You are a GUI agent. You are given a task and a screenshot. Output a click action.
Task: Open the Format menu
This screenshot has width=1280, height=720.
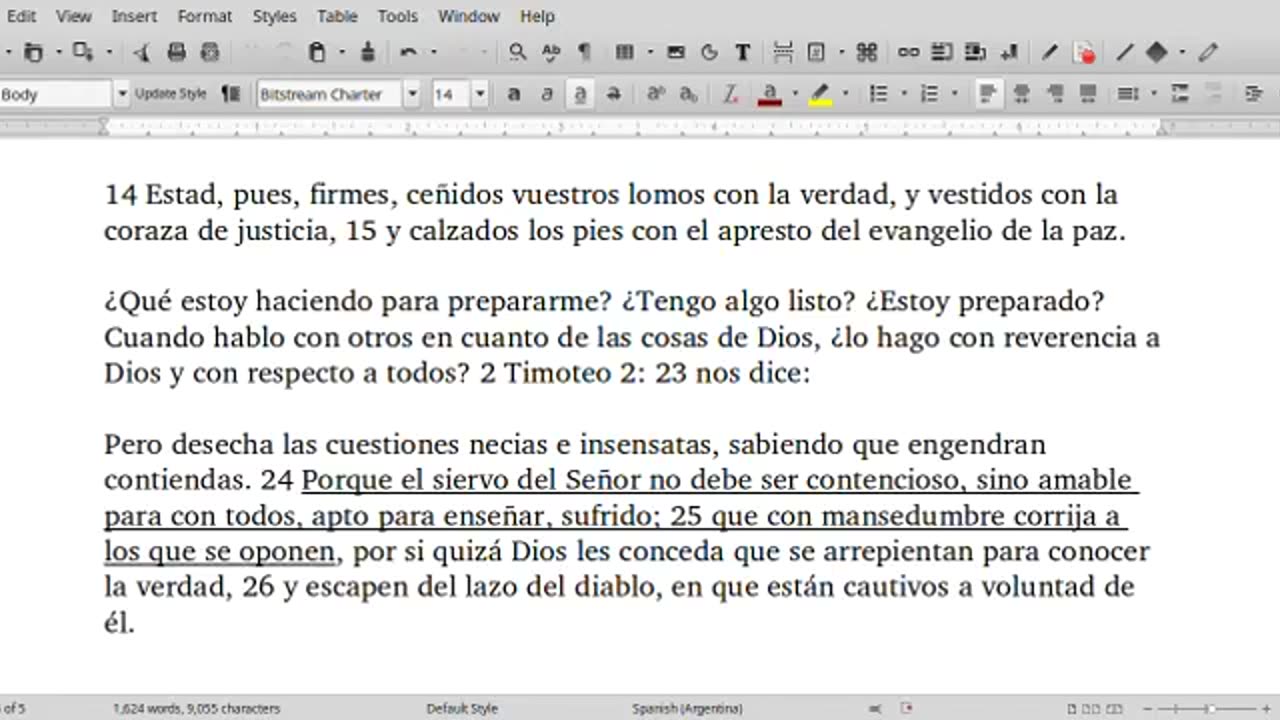click(205, 16)
